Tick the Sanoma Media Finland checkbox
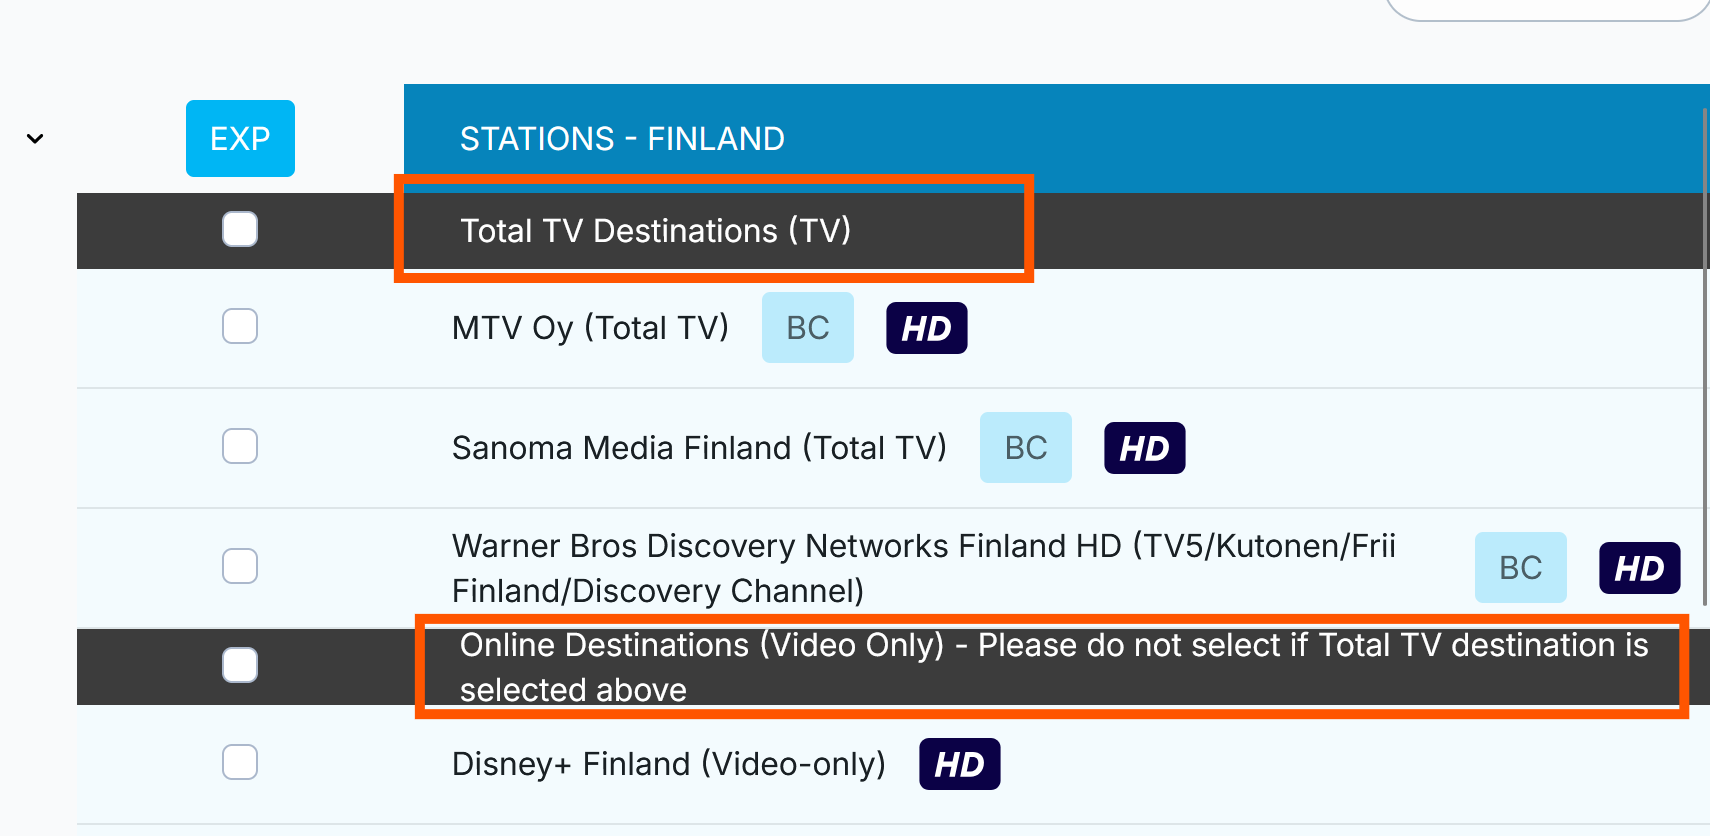This screenshot has height=836, width=1710. [x=240, y=446]
